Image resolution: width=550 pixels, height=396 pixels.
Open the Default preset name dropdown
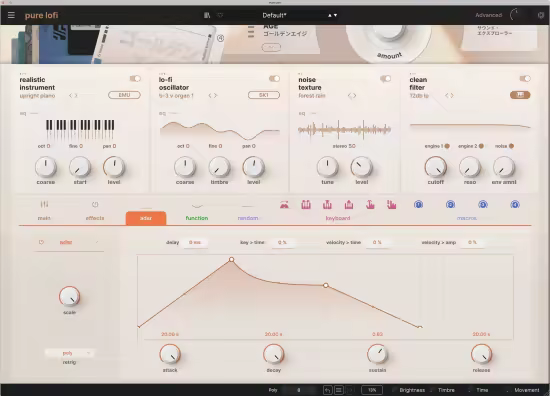274,15
